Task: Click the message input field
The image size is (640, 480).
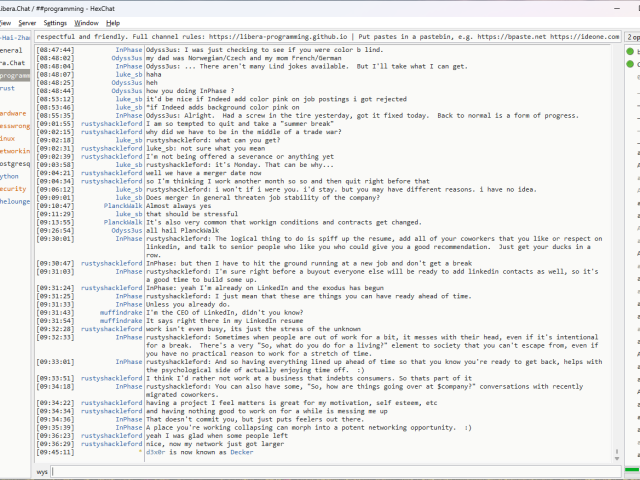Action: click(330, 470)
